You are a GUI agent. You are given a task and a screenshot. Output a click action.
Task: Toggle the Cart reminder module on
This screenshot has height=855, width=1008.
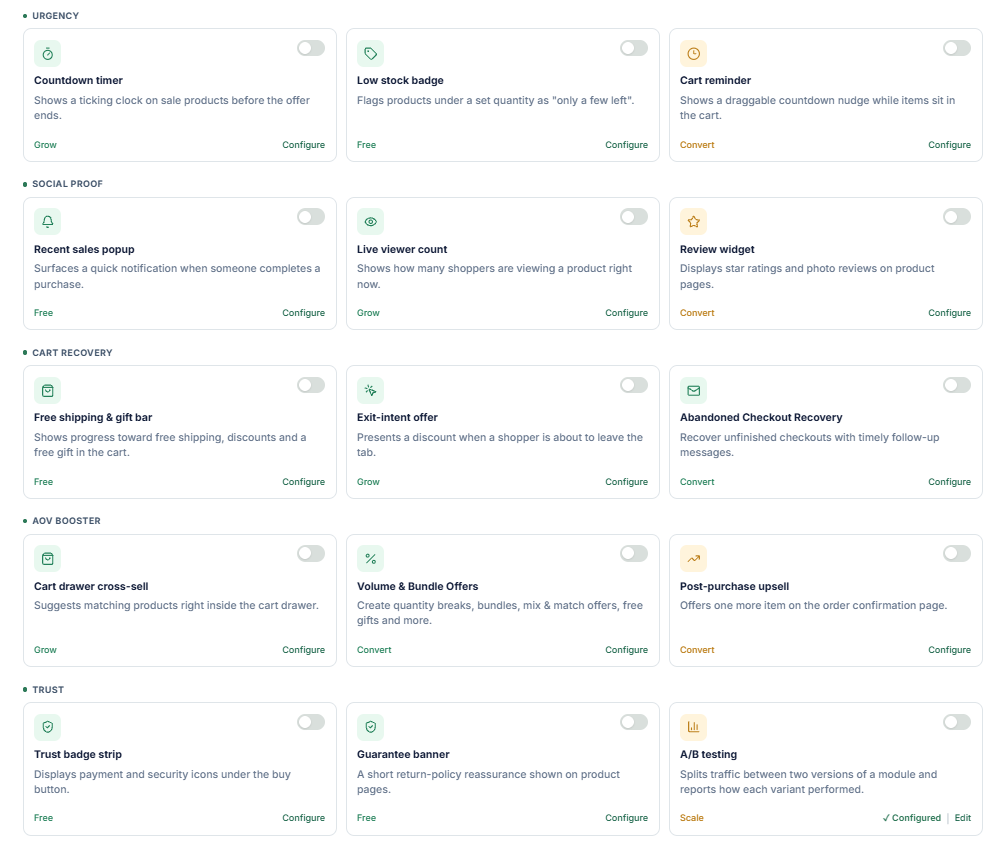[x=957, y=48]
